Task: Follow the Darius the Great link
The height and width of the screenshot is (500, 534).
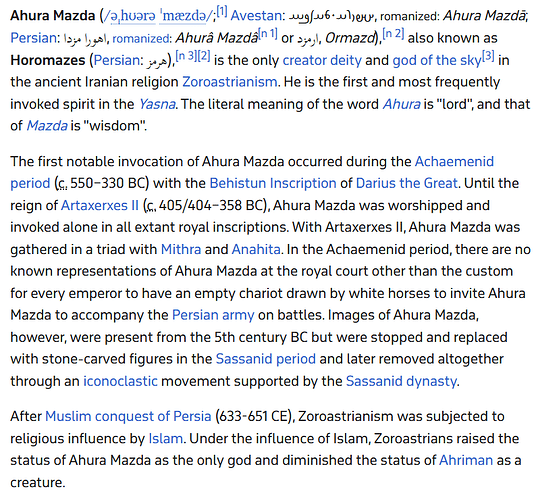Action: pos(406,183)
